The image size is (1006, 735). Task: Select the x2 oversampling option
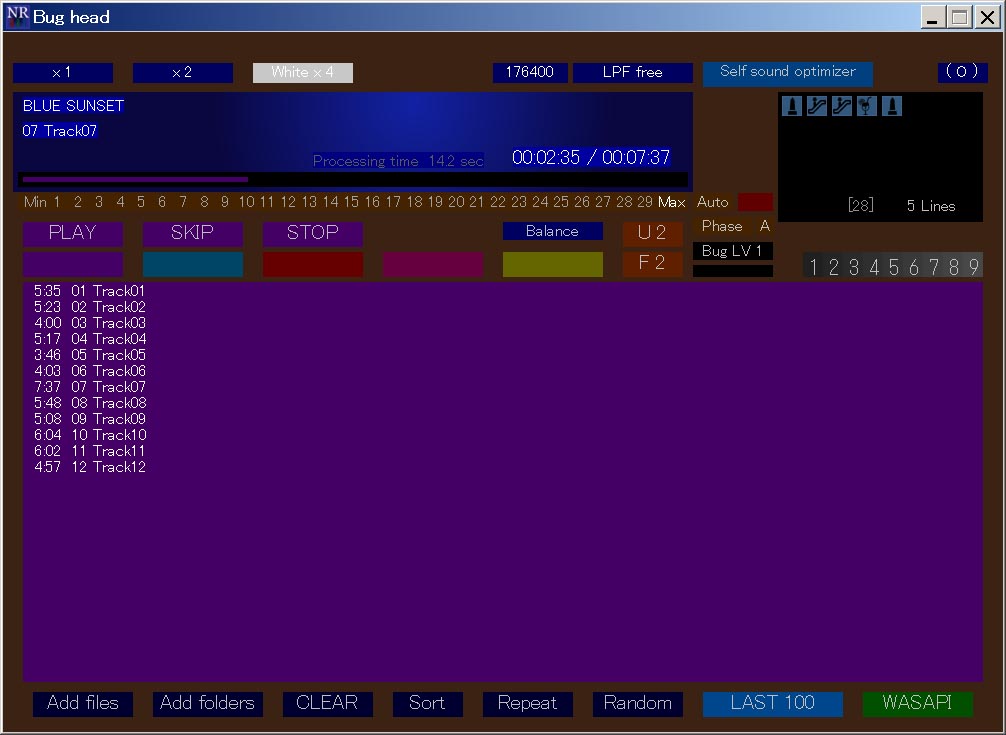coord(182,72)
